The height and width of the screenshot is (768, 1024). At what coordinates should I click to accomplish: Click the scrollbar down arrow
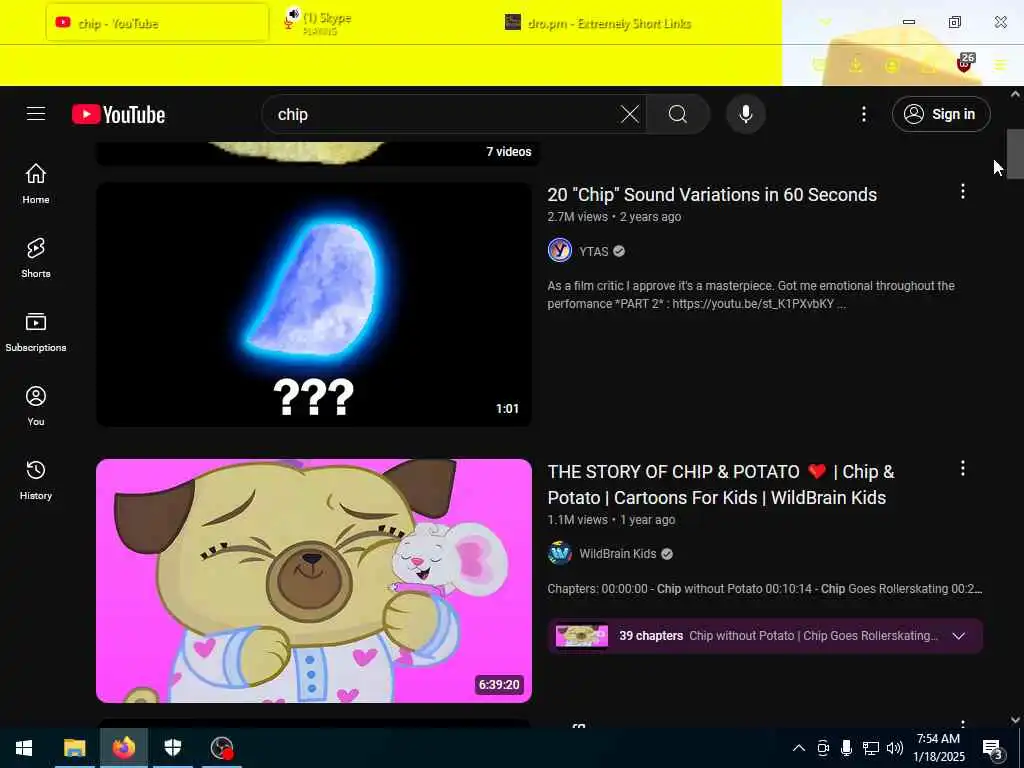click(1015, 720)
